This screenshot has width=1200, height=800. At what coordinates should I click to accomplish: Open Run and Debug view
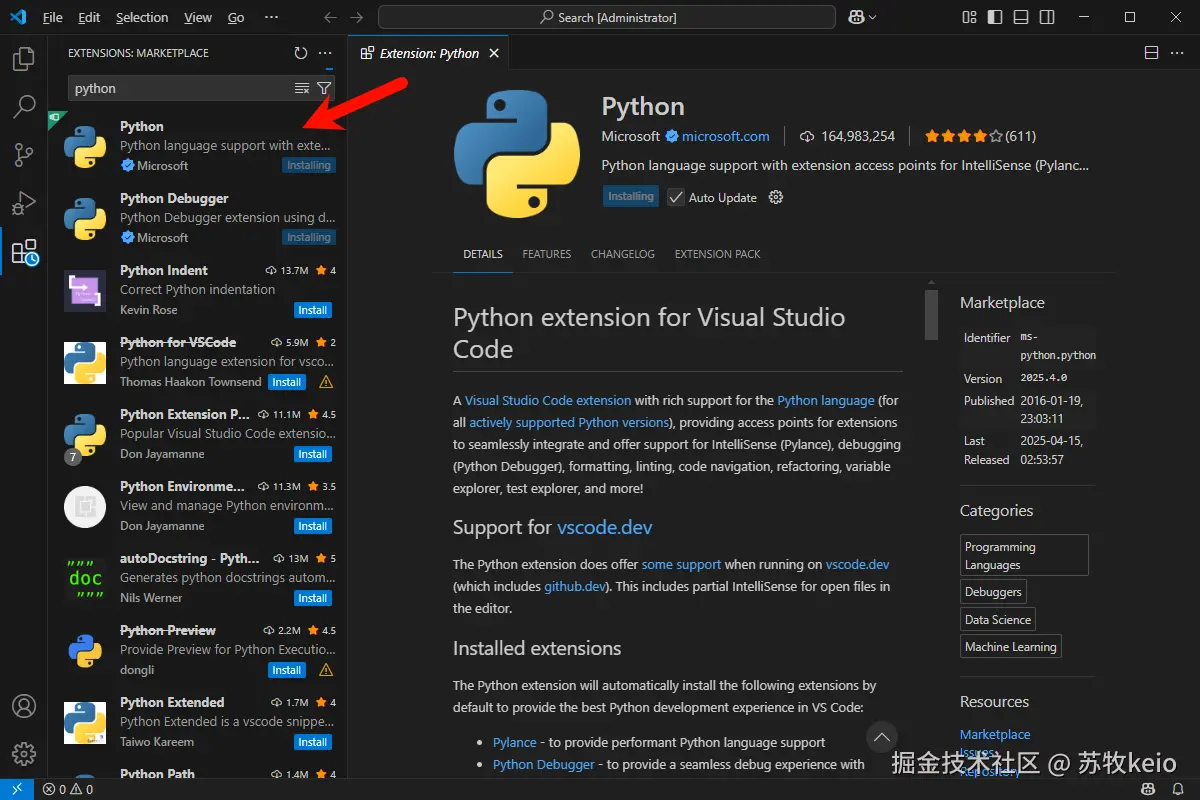[x=23, y=203]
